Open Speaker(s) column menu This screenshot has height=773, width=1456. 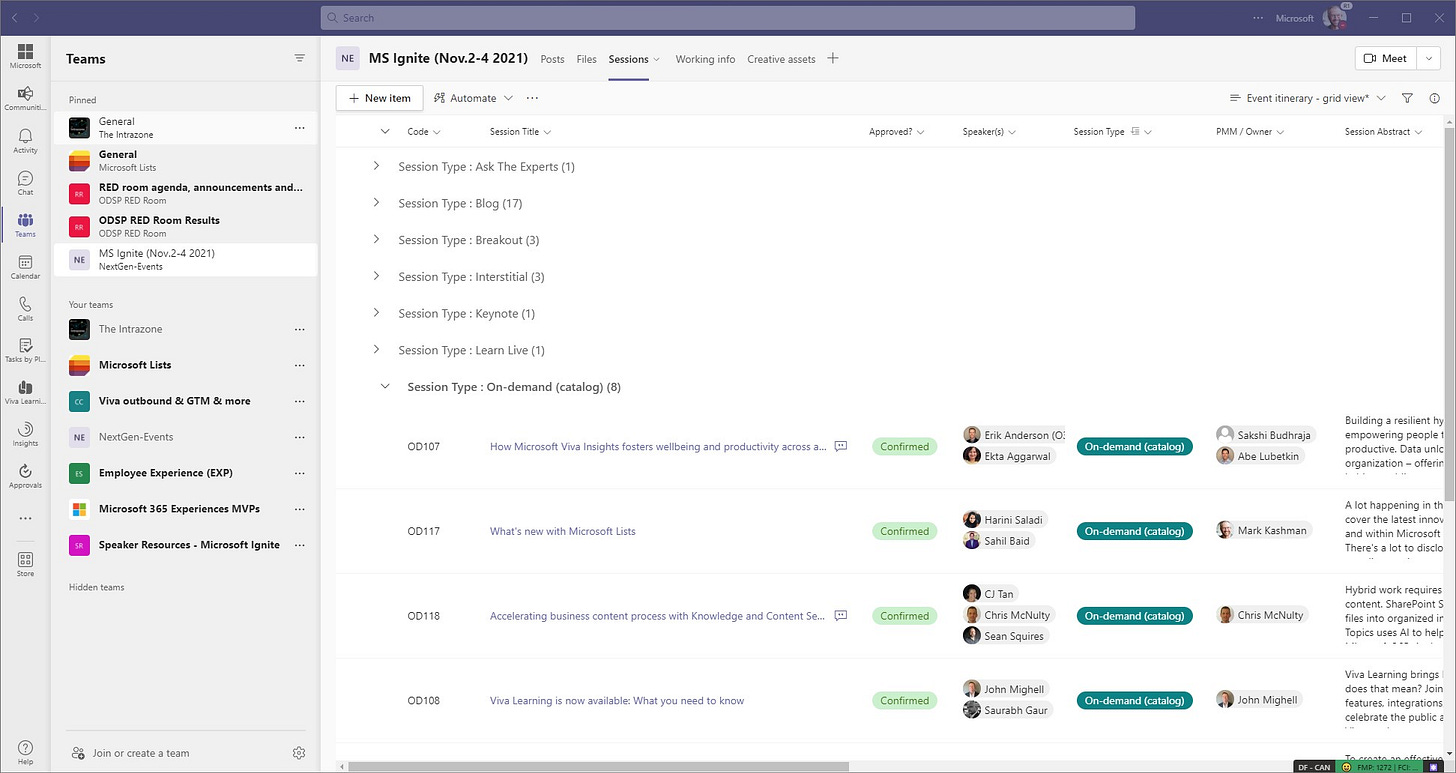point(989,132)
